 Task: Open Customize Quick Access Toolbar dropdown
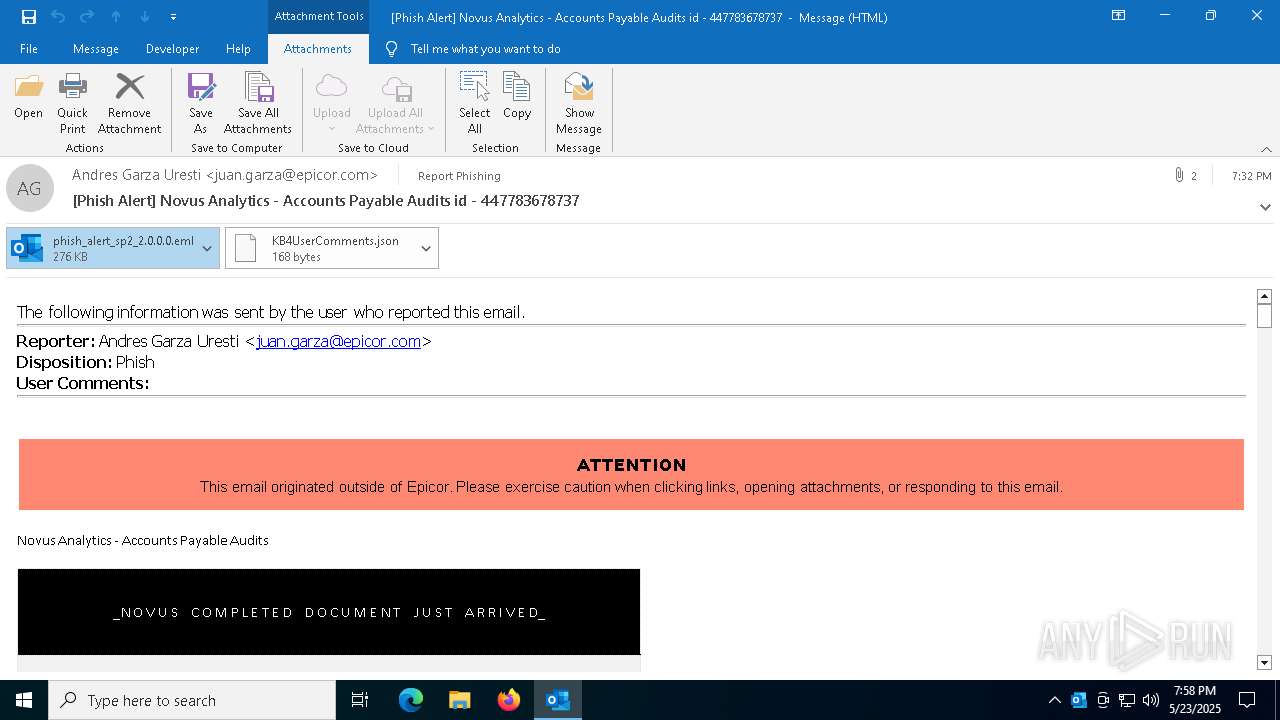[174, 17]
